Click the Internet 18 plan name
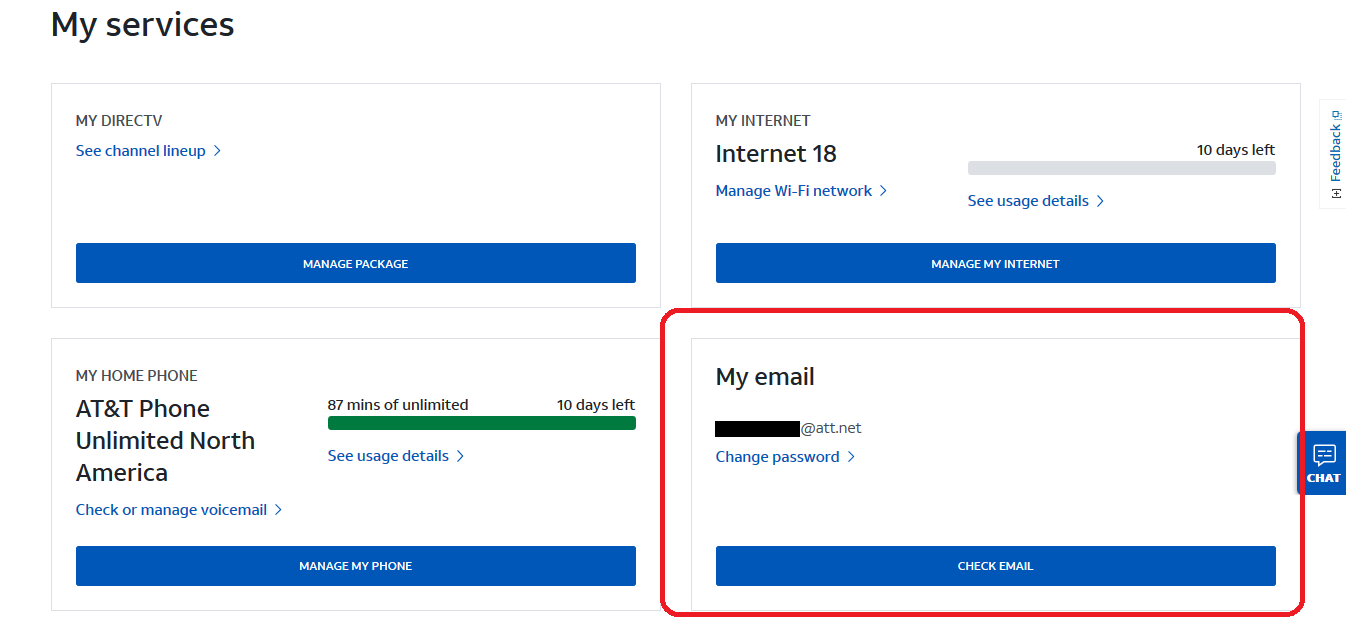The image size is (1346, 629). coord(776,154)
